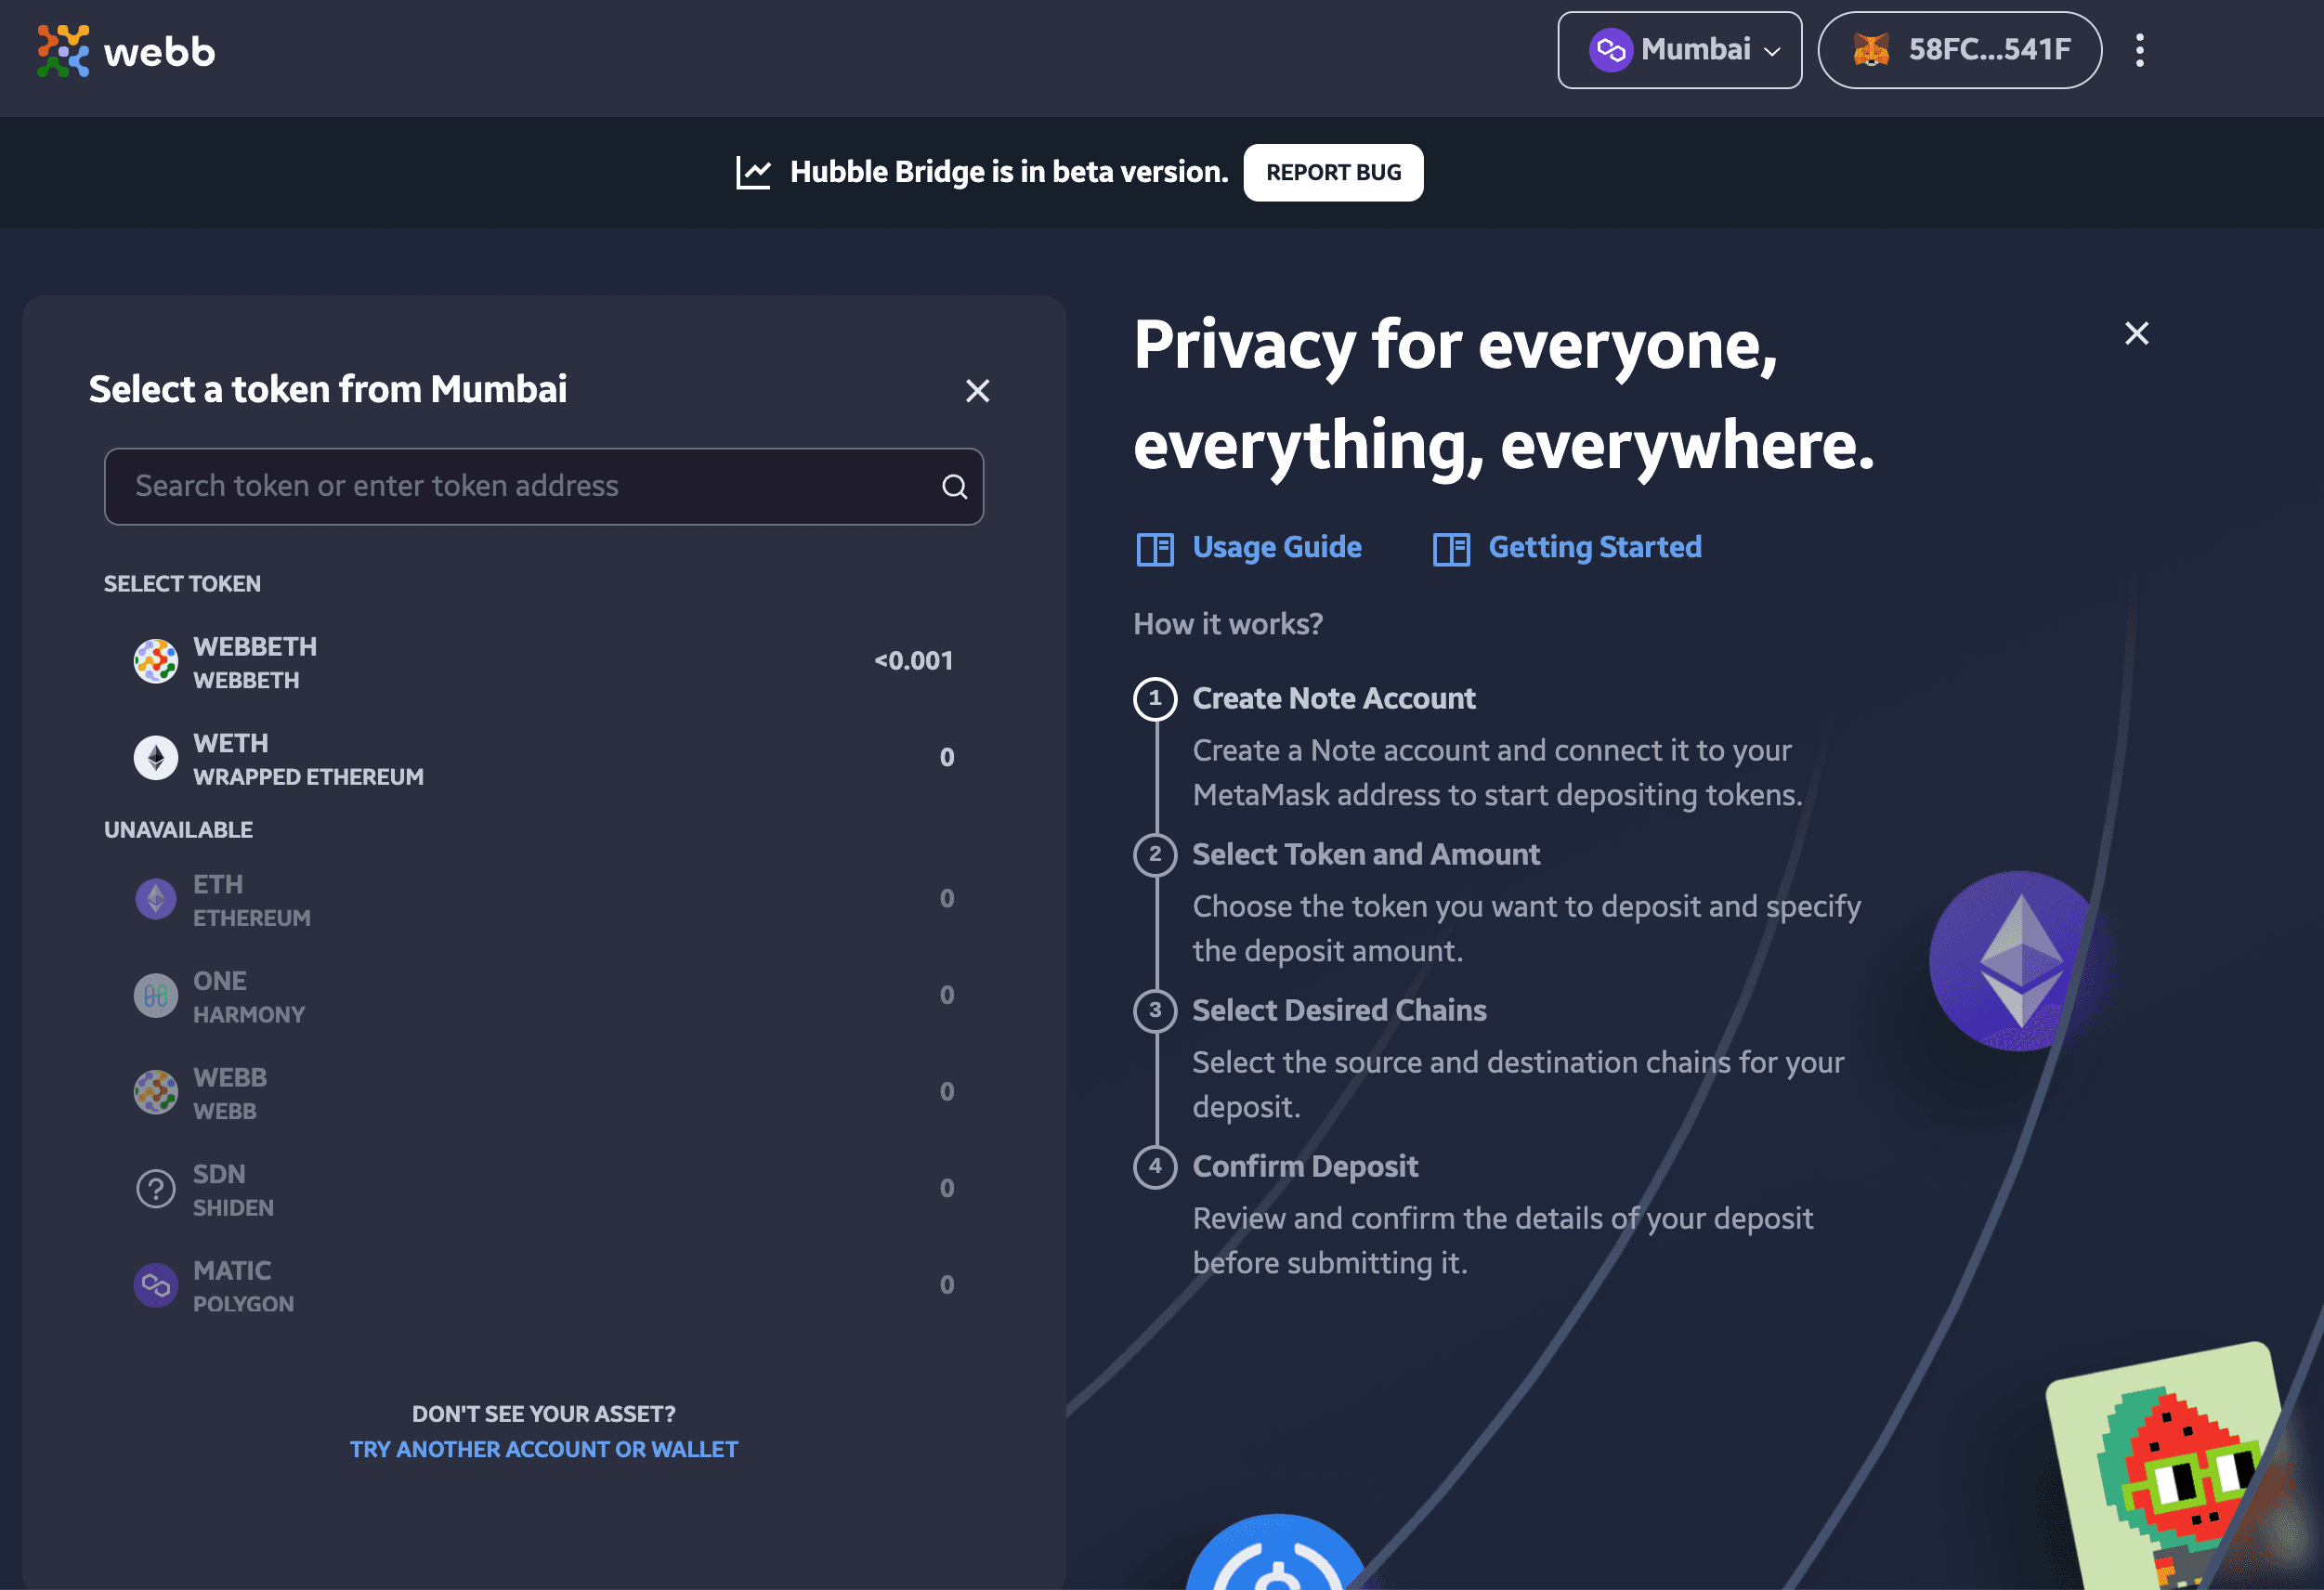Image resolution: width=2324 pixels, height=1590 pixels.
Task: Click the MATIC Polygon token icon
Action: point(156,1286)
